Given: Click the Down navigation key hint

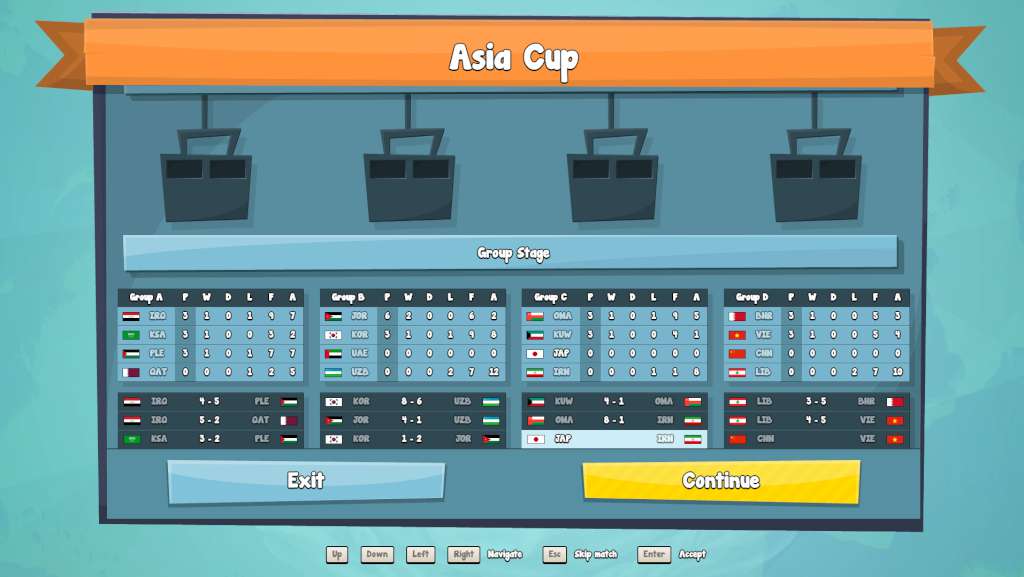Looking at the screenshot, I should (x=376, y=554).
